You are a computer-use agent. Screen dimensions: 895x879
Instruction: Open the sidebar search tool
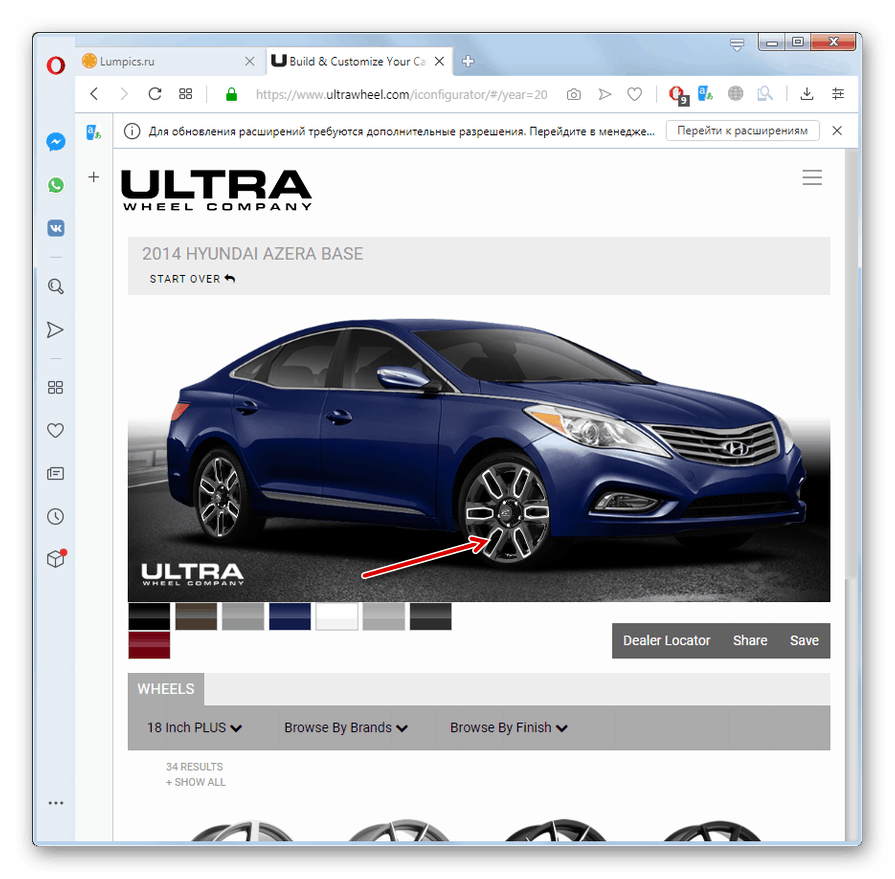[x=56, y=287]
